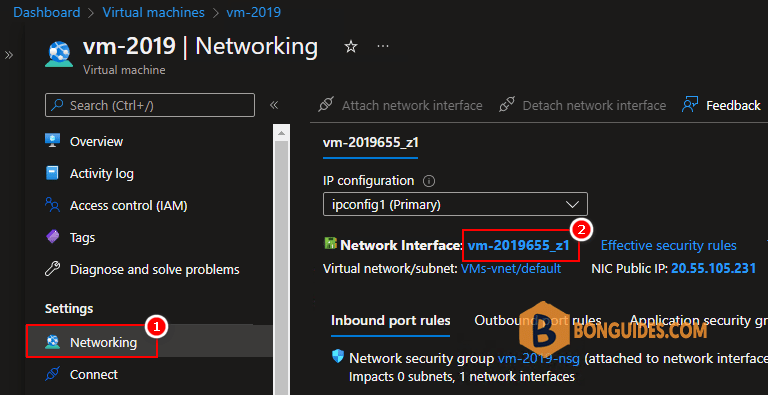Viewport: 768px width, 395px height.
Task: Click the sidebar vertical scrollbar thumb
Action: 281,267
